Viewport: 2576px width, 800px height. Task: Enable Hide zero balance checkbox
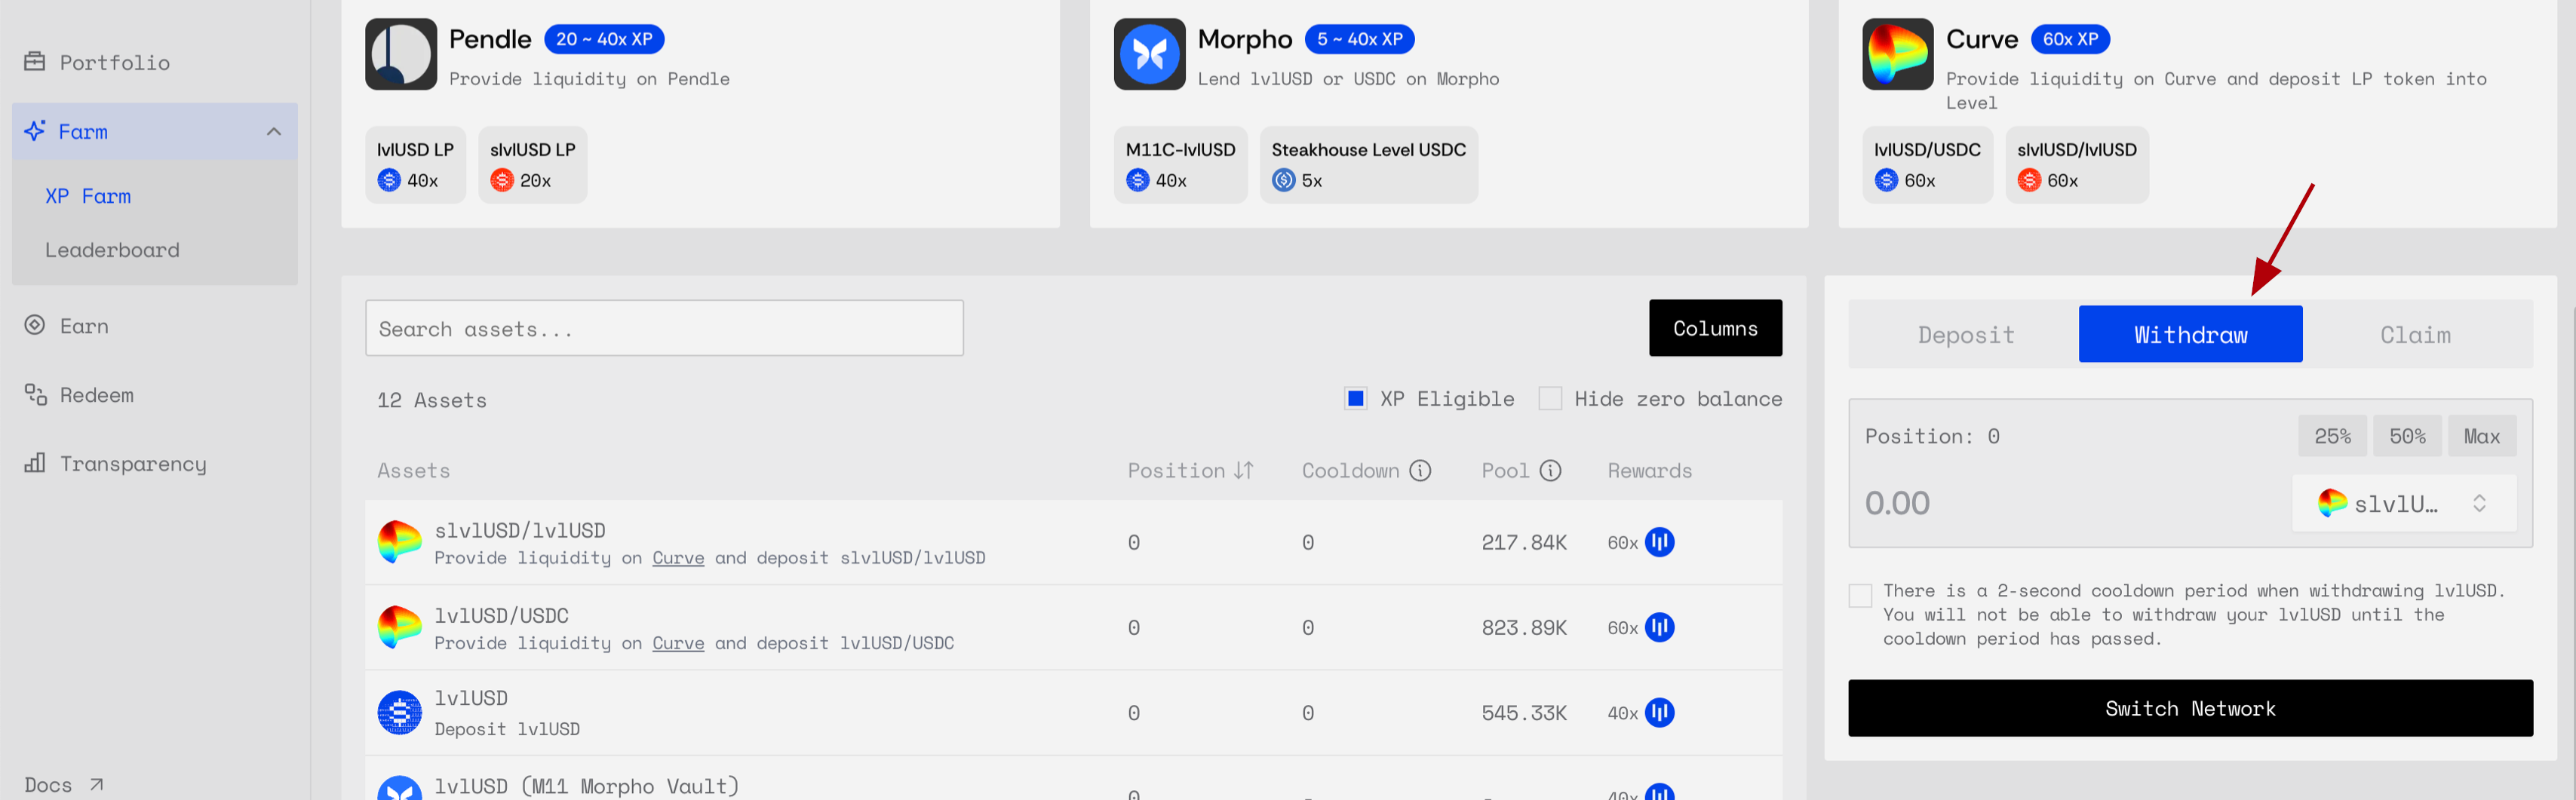(x=1549, y=399)
